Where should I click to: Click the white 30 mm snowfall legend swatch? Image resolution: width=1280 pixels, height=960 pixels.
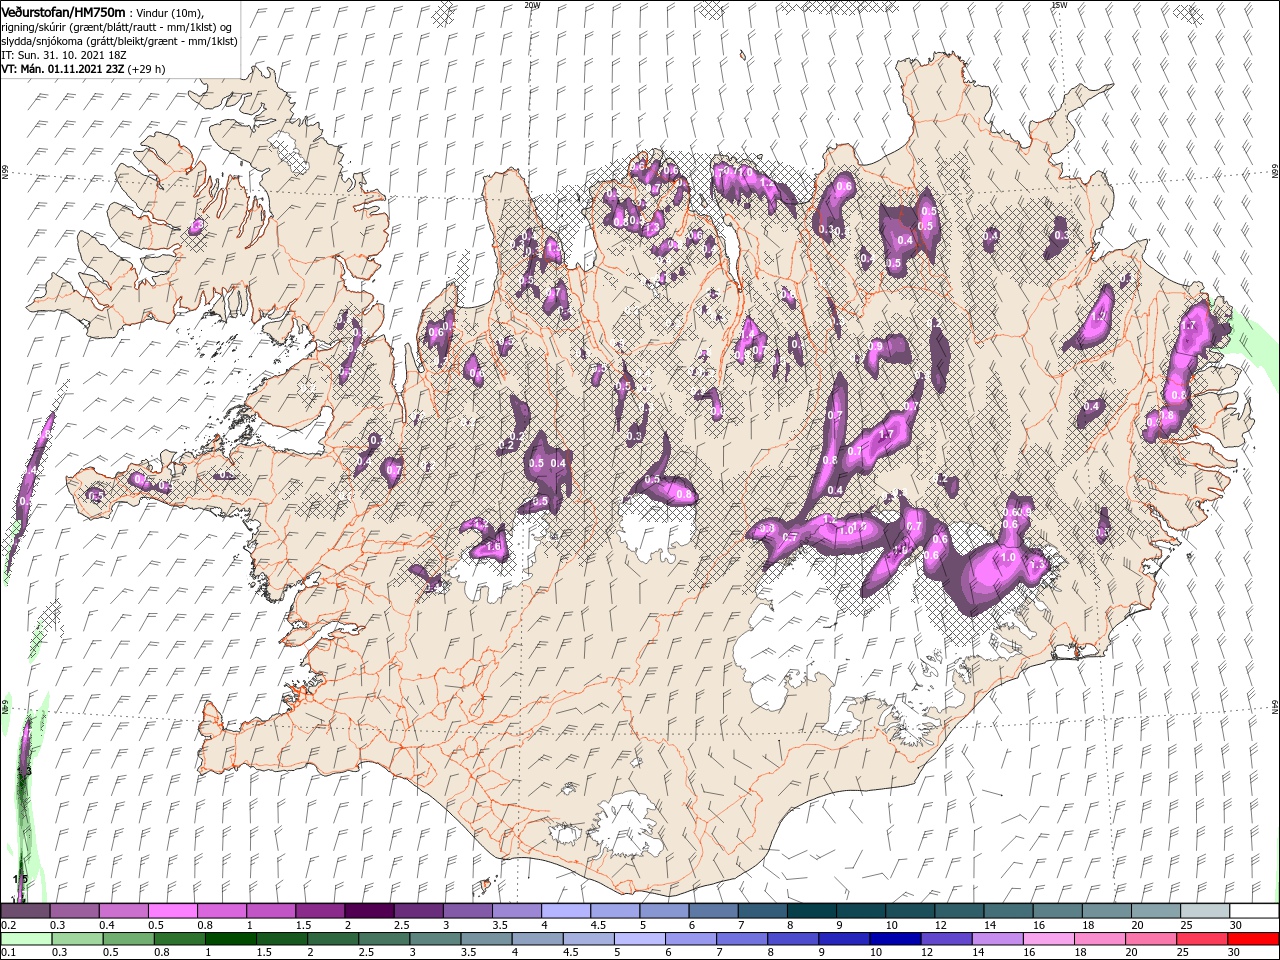pyautogui.click(x=1254, y=911)
